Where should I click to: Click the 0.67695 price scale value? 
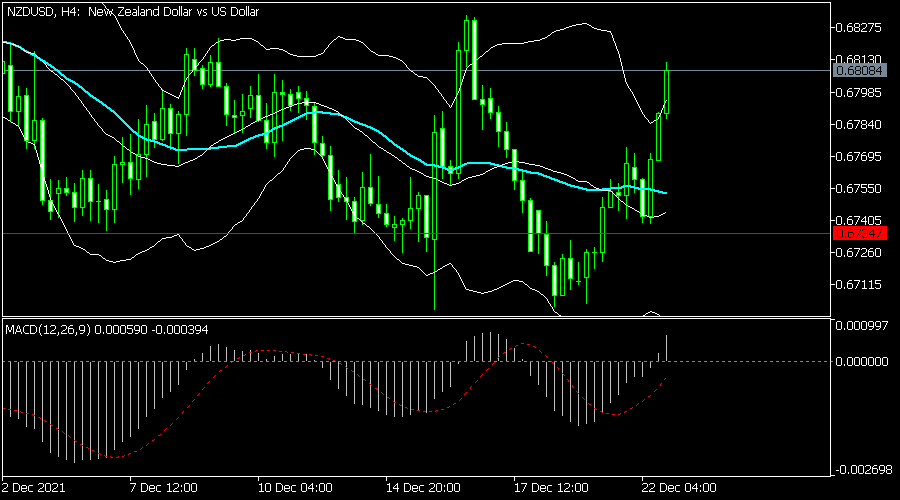(859, 157)
